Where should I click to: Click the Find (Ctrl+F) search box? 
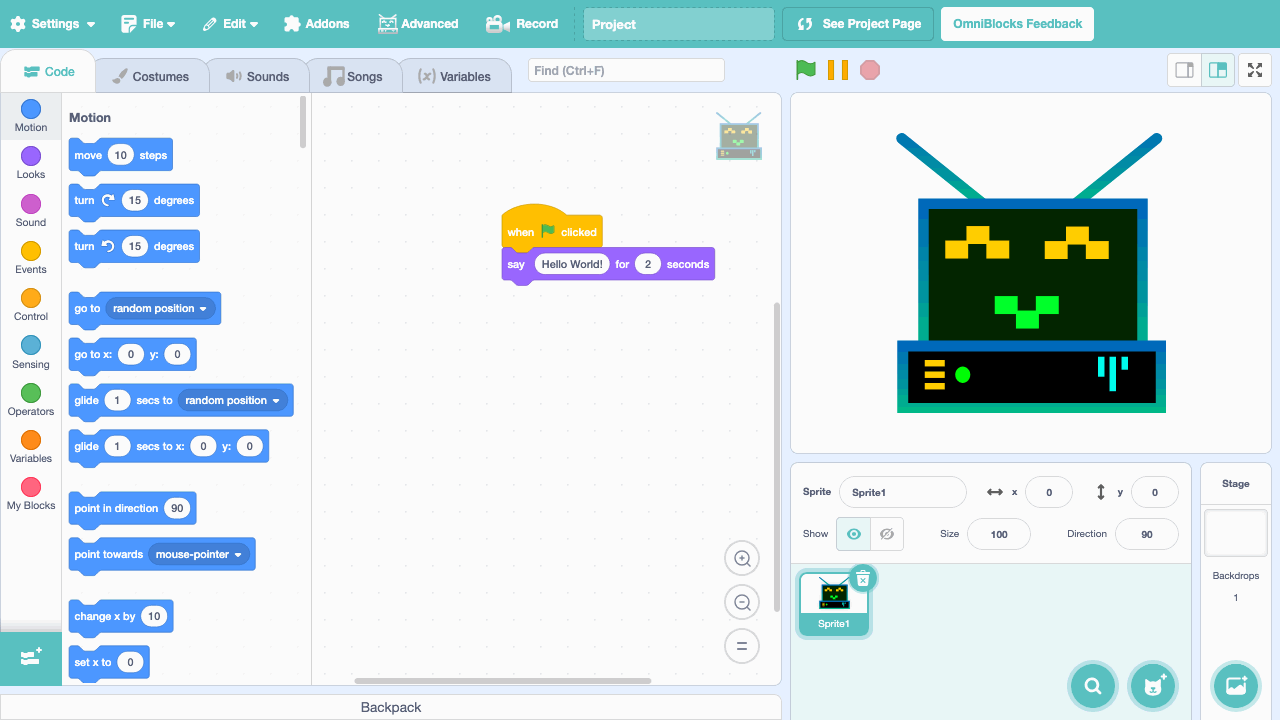pos(626,70)
